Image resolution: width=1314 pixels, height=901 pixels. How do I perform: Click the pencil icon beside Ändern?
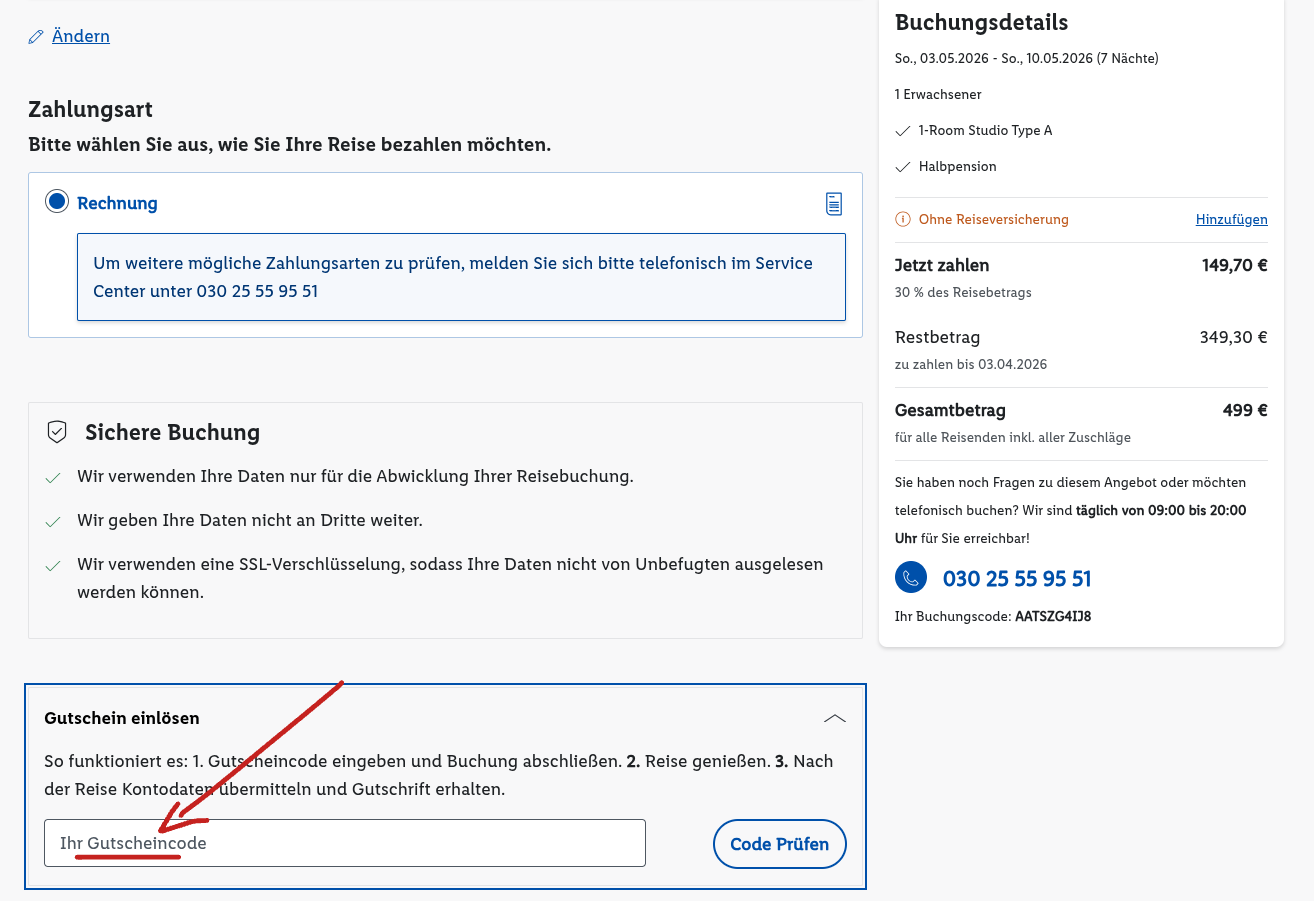click(37, 35)
